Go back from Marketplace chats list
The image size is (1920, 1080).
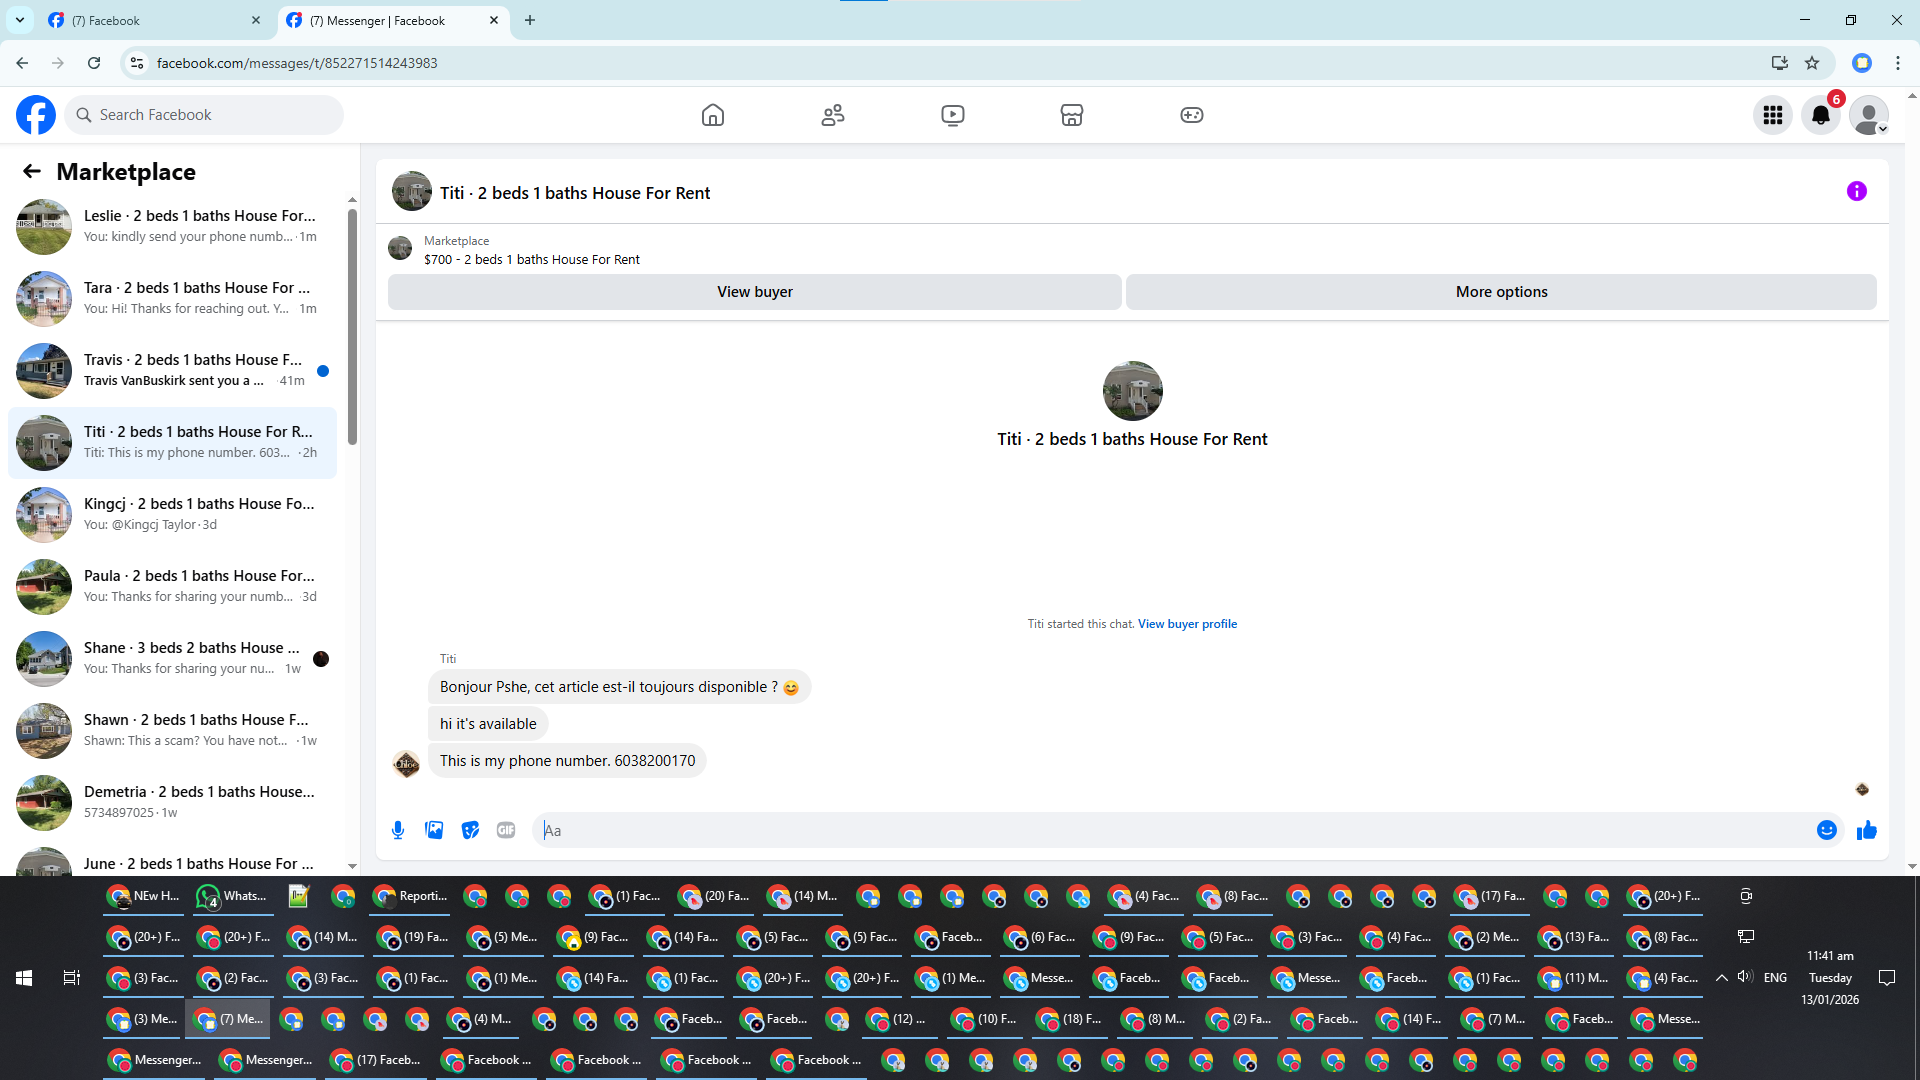tap(32, 171)
